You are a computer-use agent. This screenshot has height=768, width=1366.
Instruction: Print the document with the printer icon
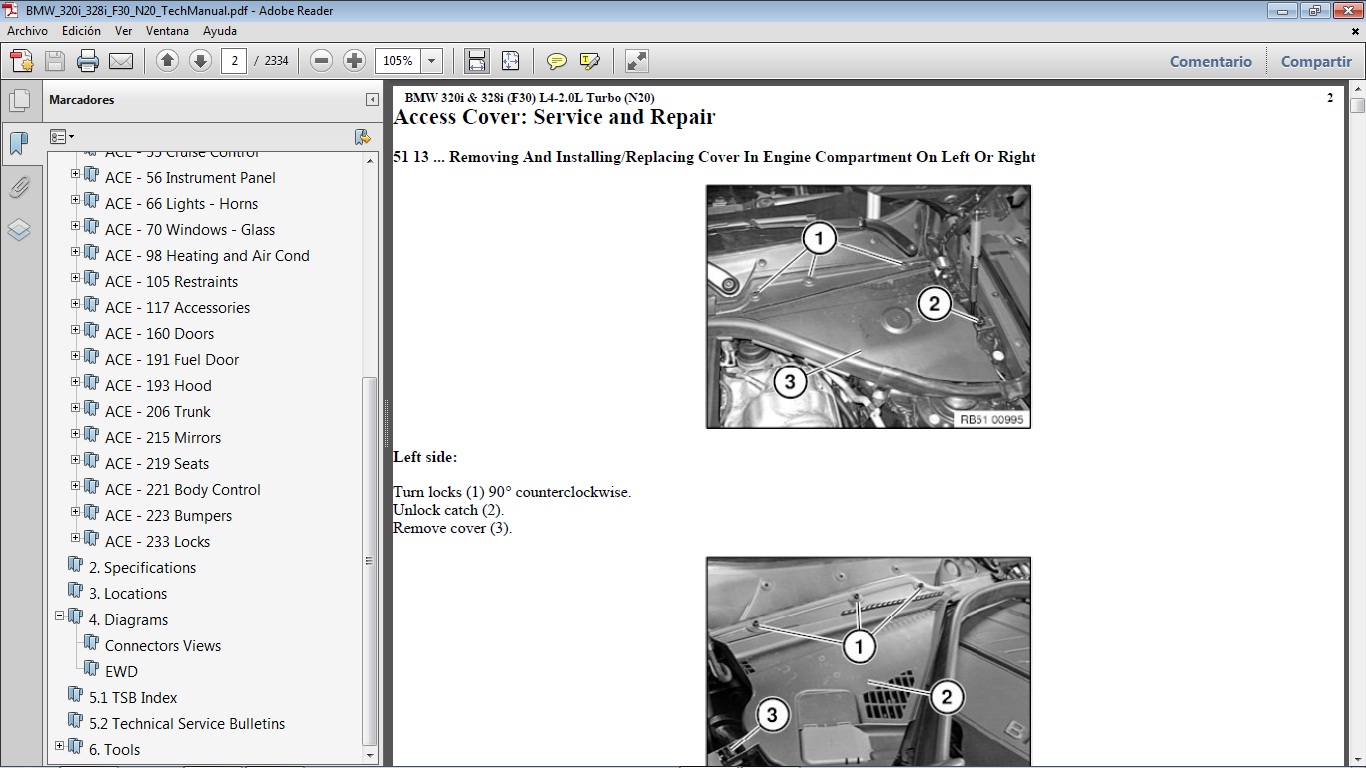(88, 61)
